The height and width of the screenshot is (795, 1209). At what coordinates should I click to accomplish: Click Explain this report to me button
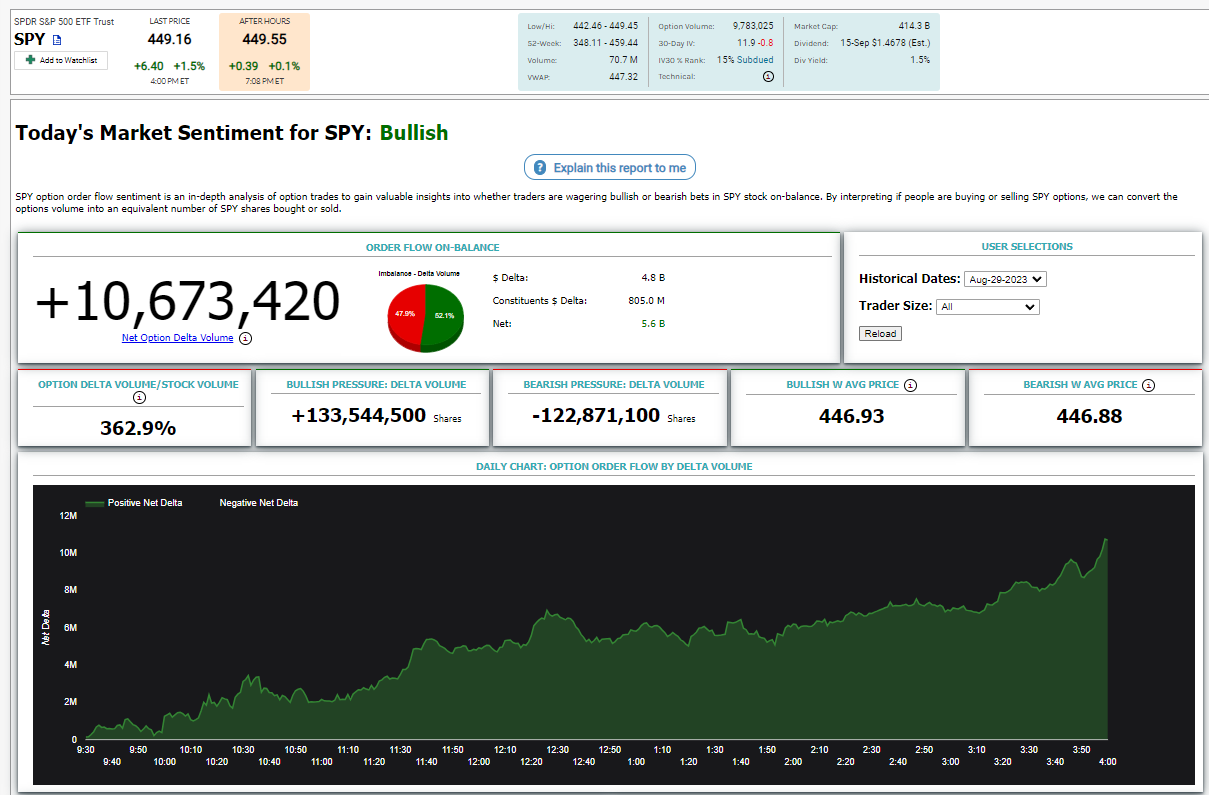(610, 168)
